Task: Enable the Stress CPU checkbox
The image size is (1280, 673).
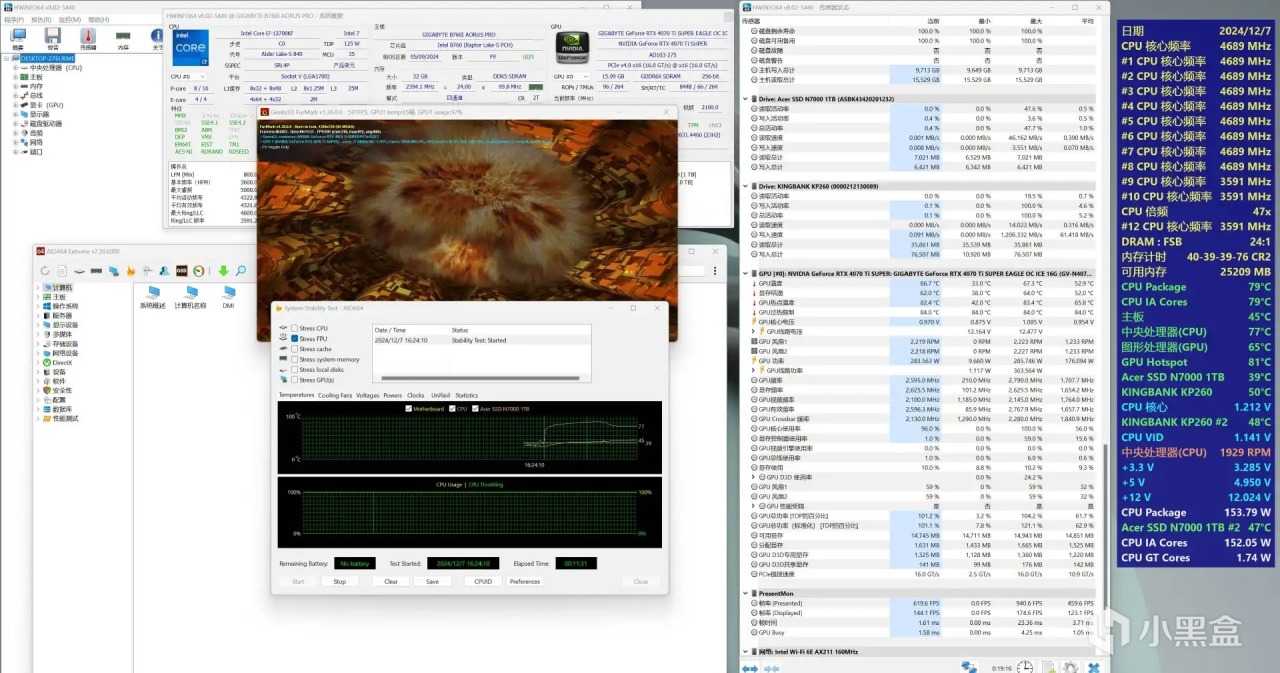Action: point(294,328)
